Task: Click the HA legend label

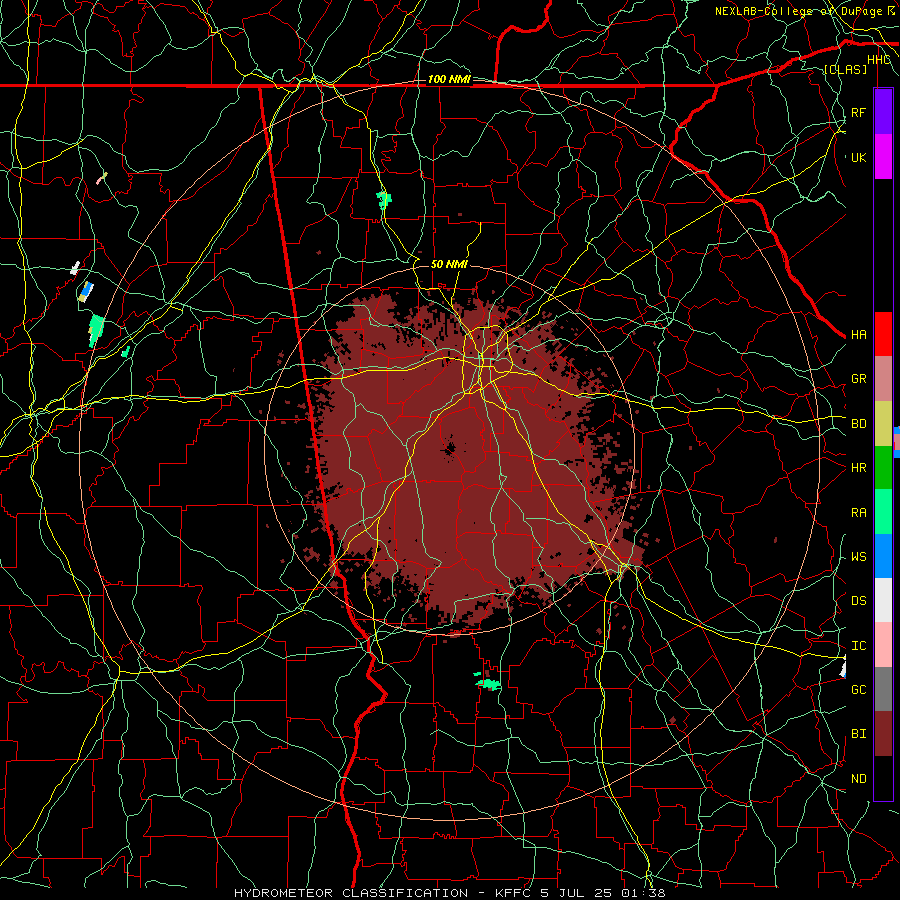Action: pos(858,335)
